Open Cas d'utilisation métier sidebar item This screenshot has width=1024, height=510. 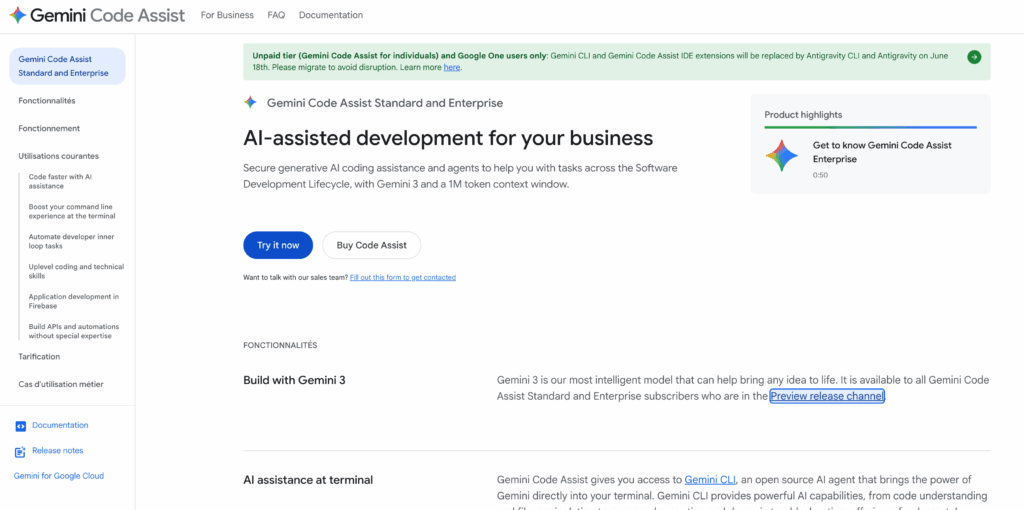coord(61,384)
